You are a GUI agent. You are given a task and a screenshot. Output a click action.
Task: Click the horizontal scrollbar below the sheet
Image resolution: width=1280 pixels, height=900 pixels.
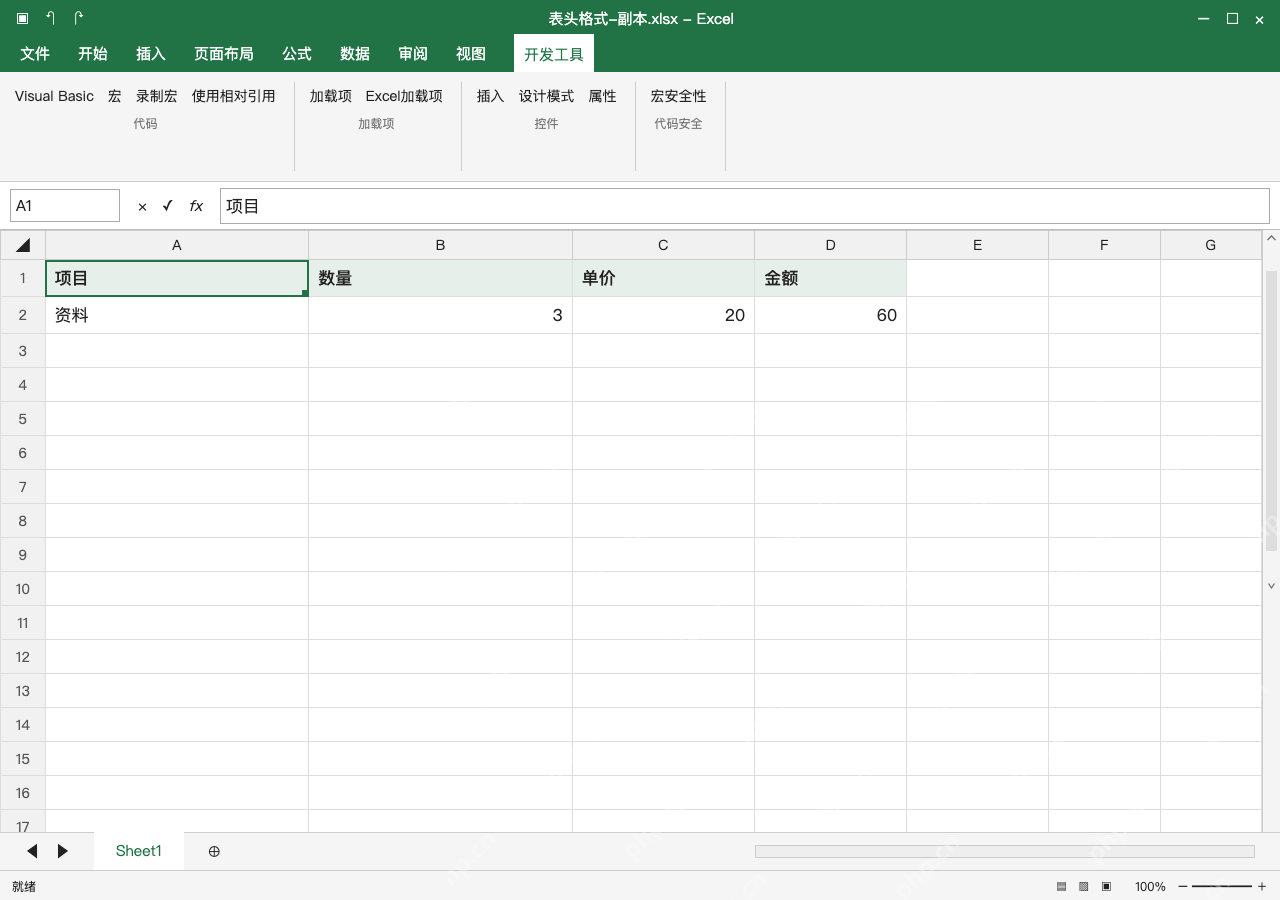coord(1004,851)
